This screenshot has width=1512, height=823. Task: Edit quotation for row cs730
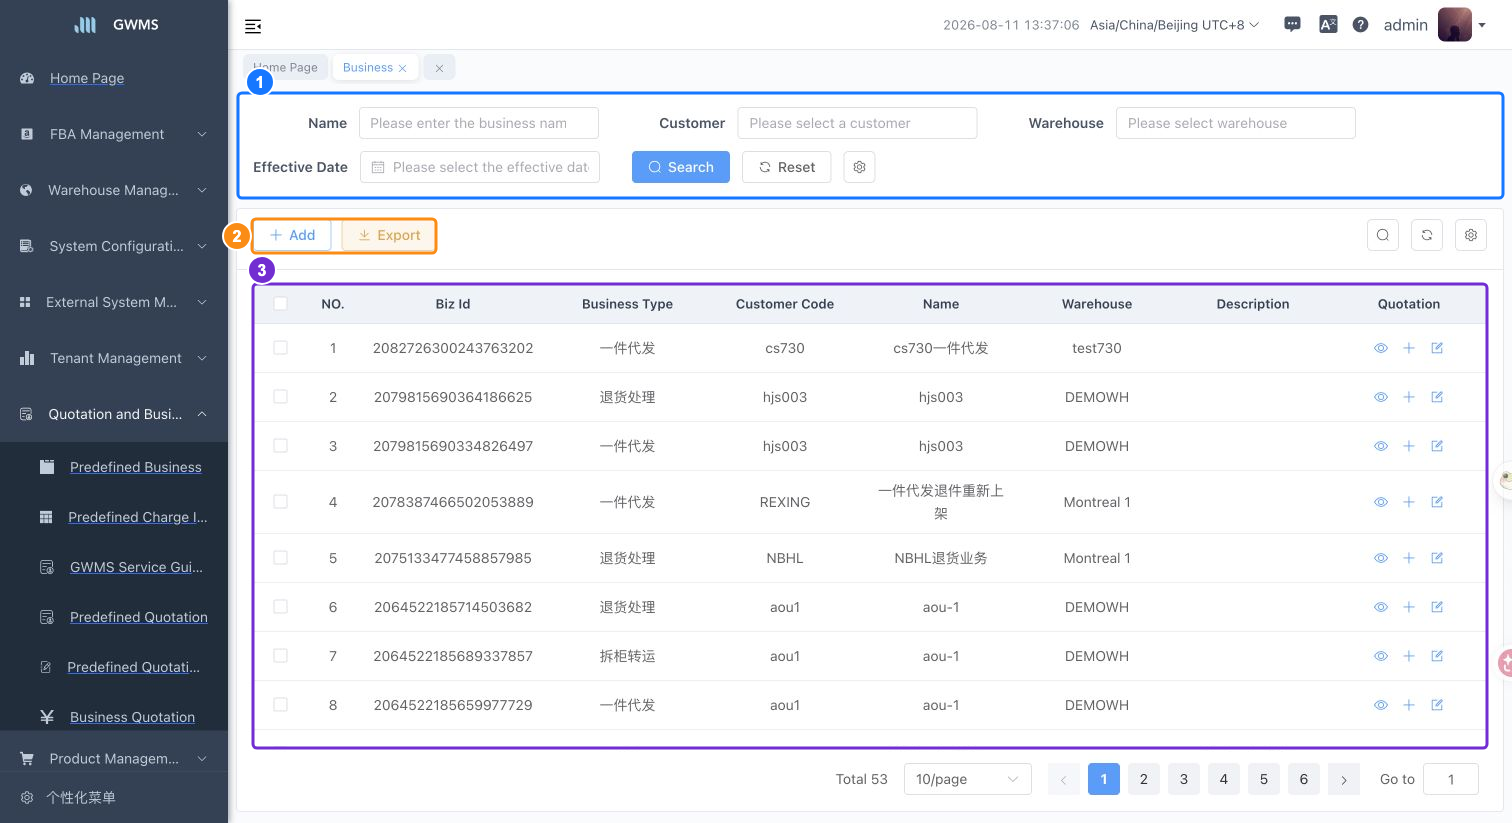point(1437,348)
